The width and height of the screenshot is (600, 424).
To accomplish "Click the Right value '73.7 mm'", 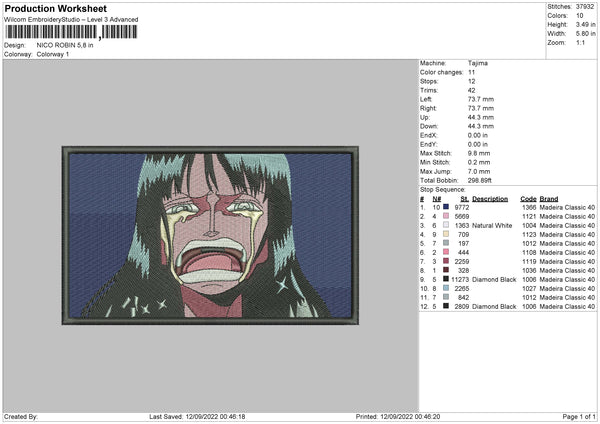I will pyautogui.click(x=481, y=108).
